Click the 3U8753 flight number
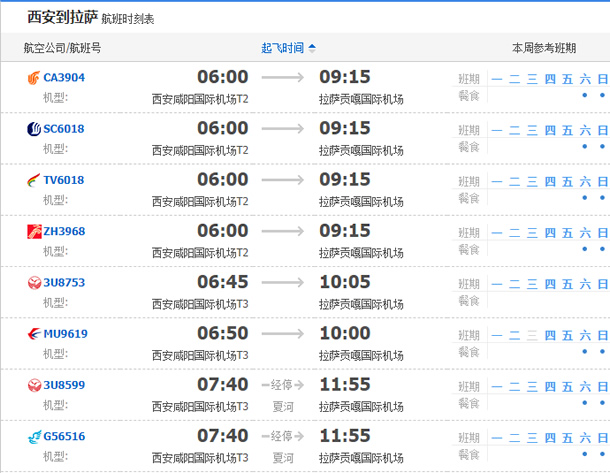610x473 pixels. pos(64,283)
